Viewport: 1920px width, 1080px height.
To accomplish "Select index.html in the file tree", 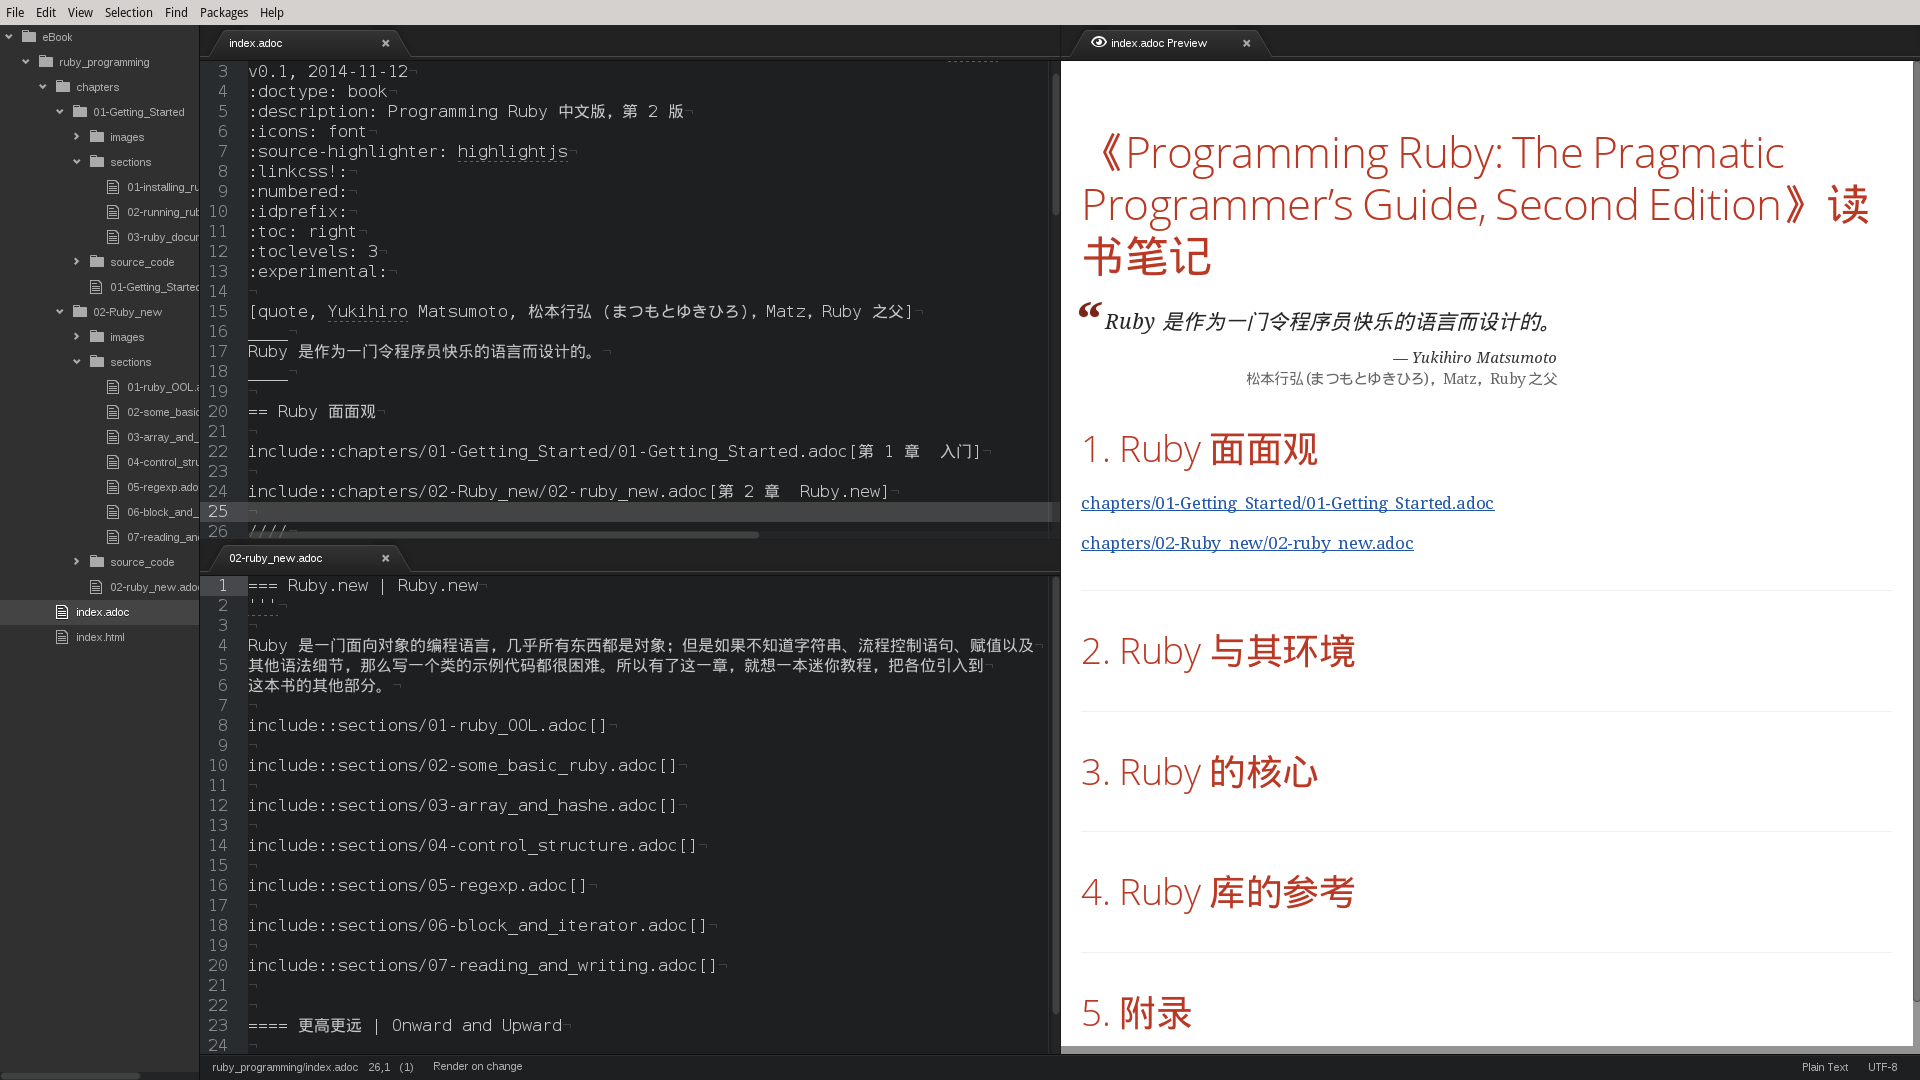I will point(100,637).
